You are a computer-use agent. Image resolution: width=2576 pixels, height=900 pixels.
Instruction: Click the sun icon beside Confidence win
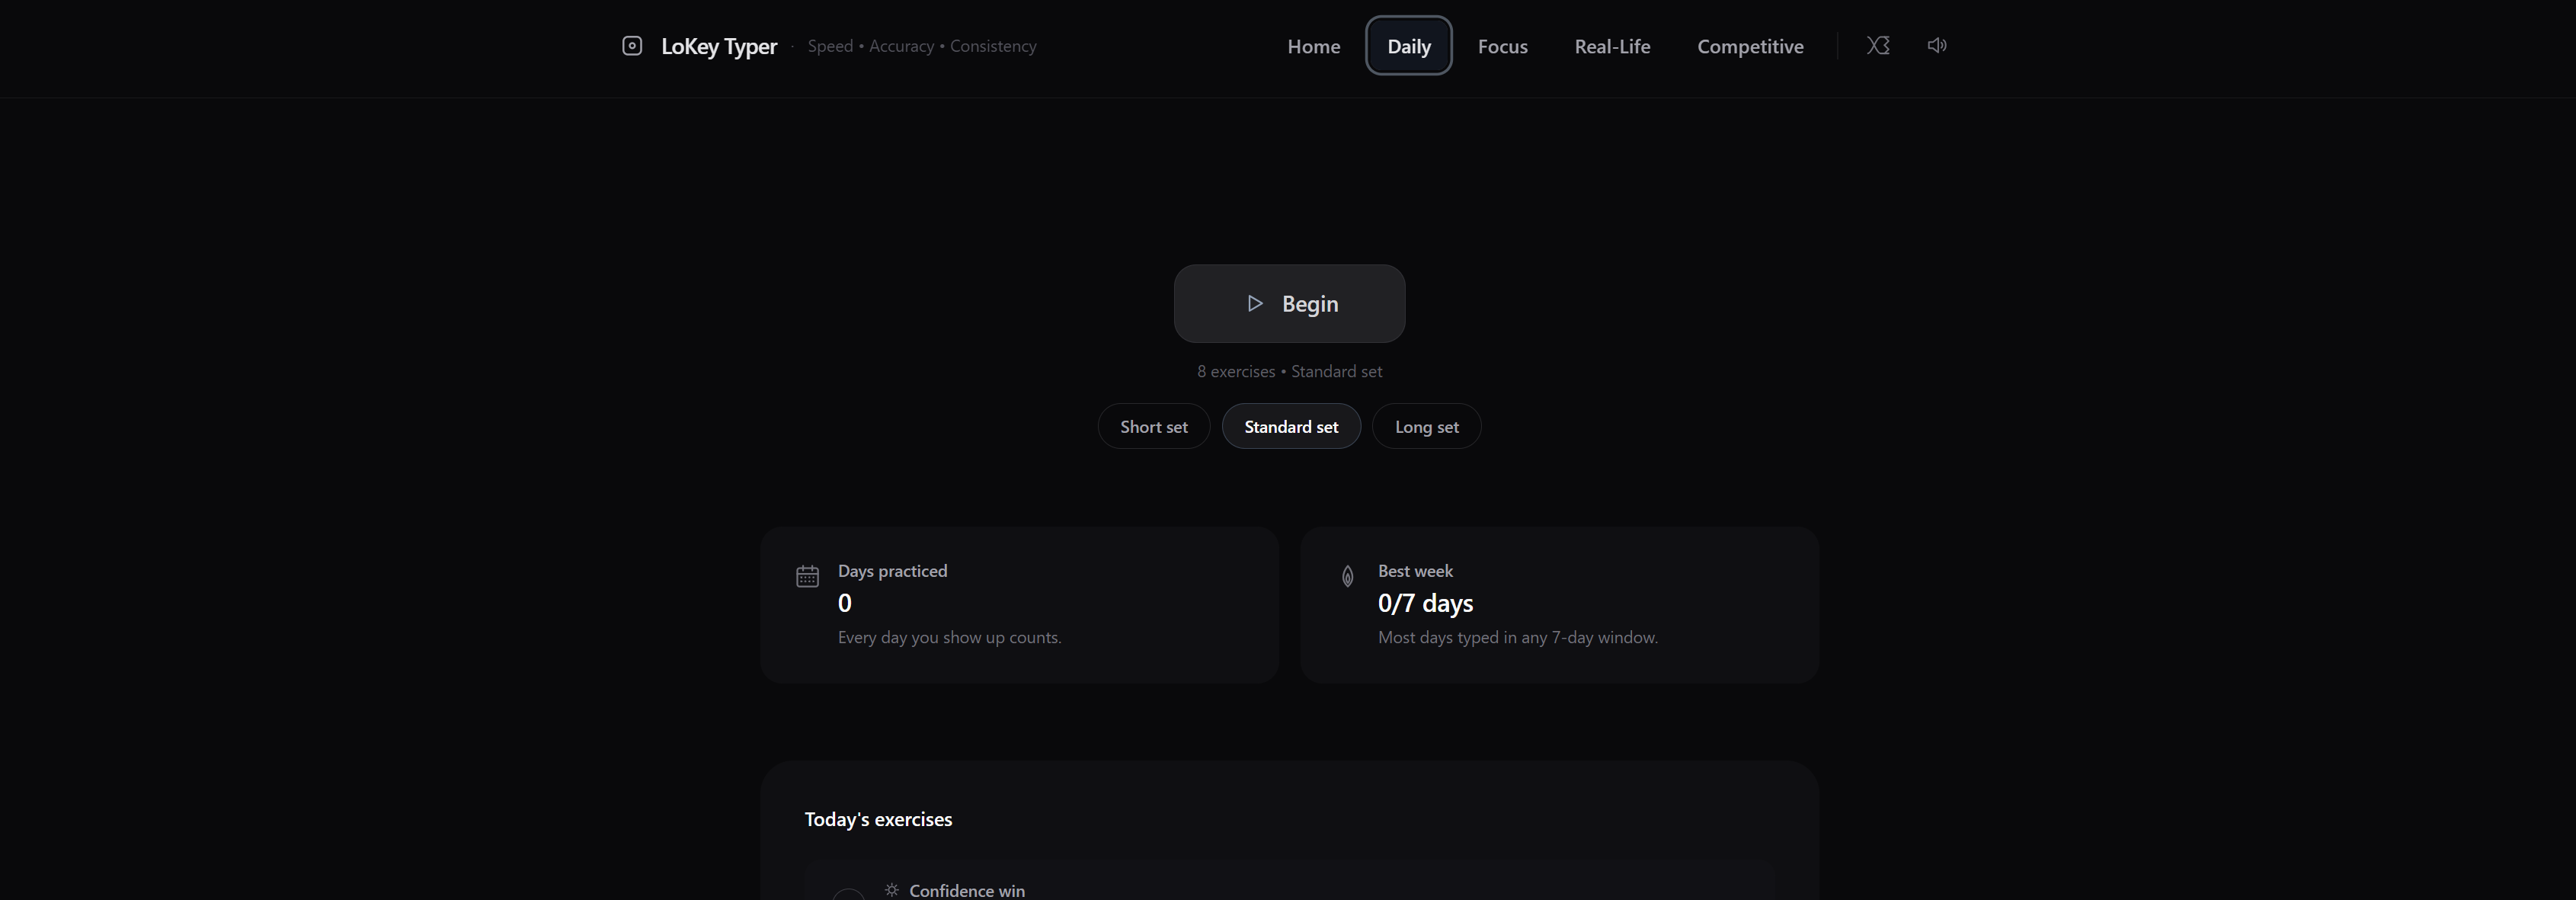(x=892, y=889)
